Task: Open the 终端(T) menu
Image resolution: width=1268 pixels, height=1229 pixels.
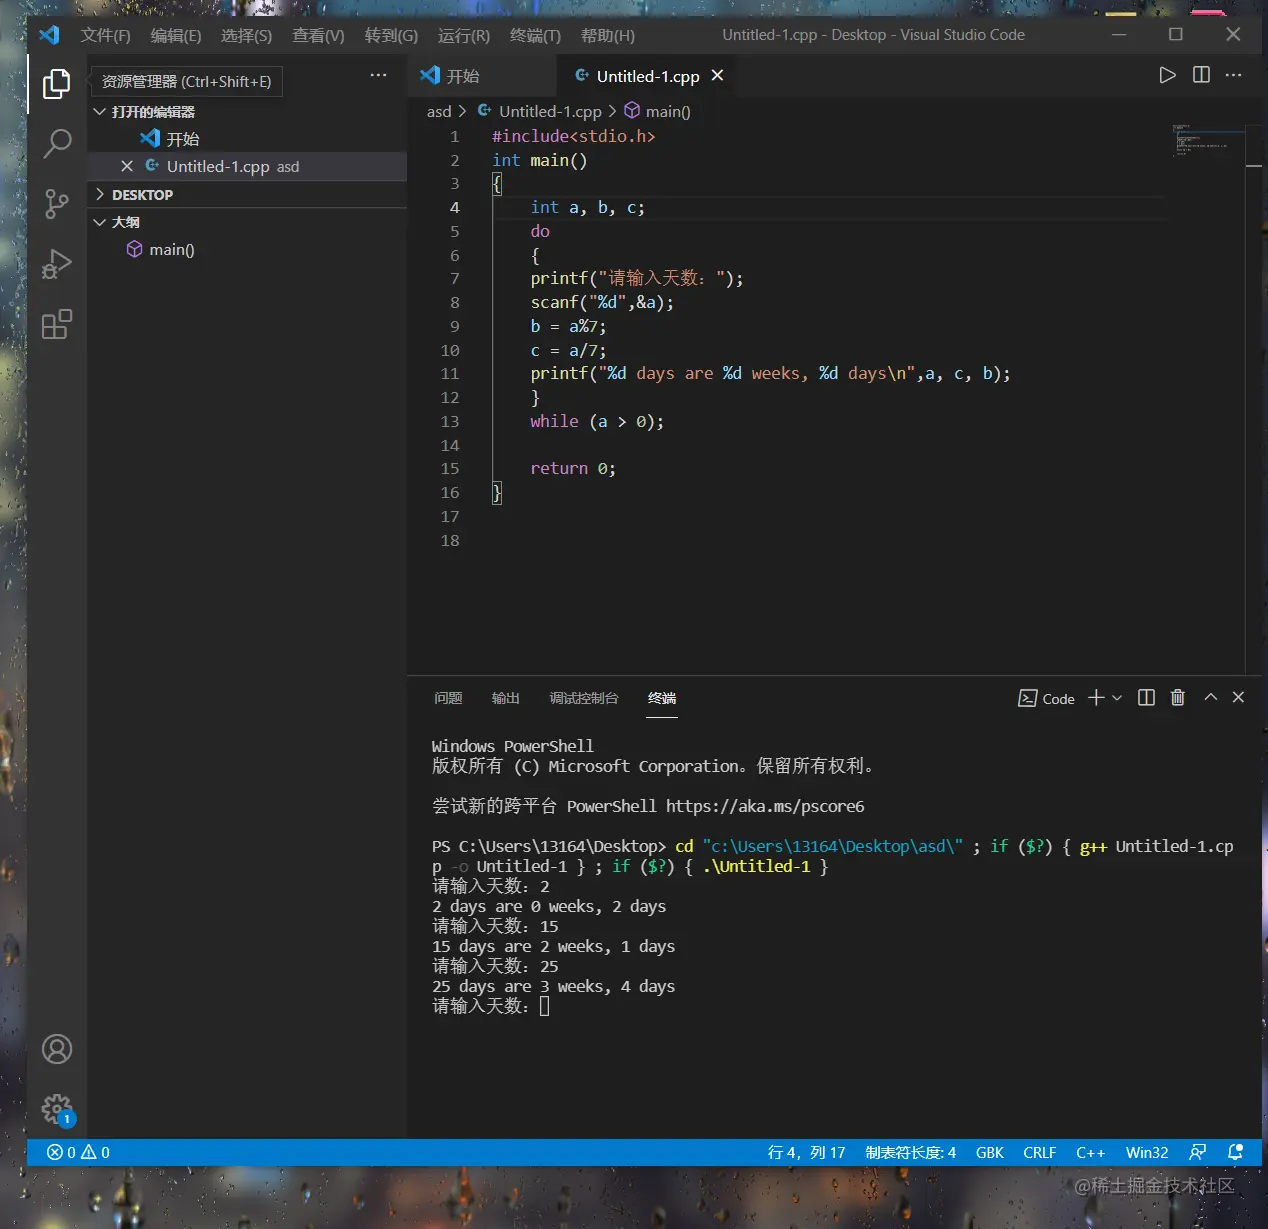Action: point(535,36)
